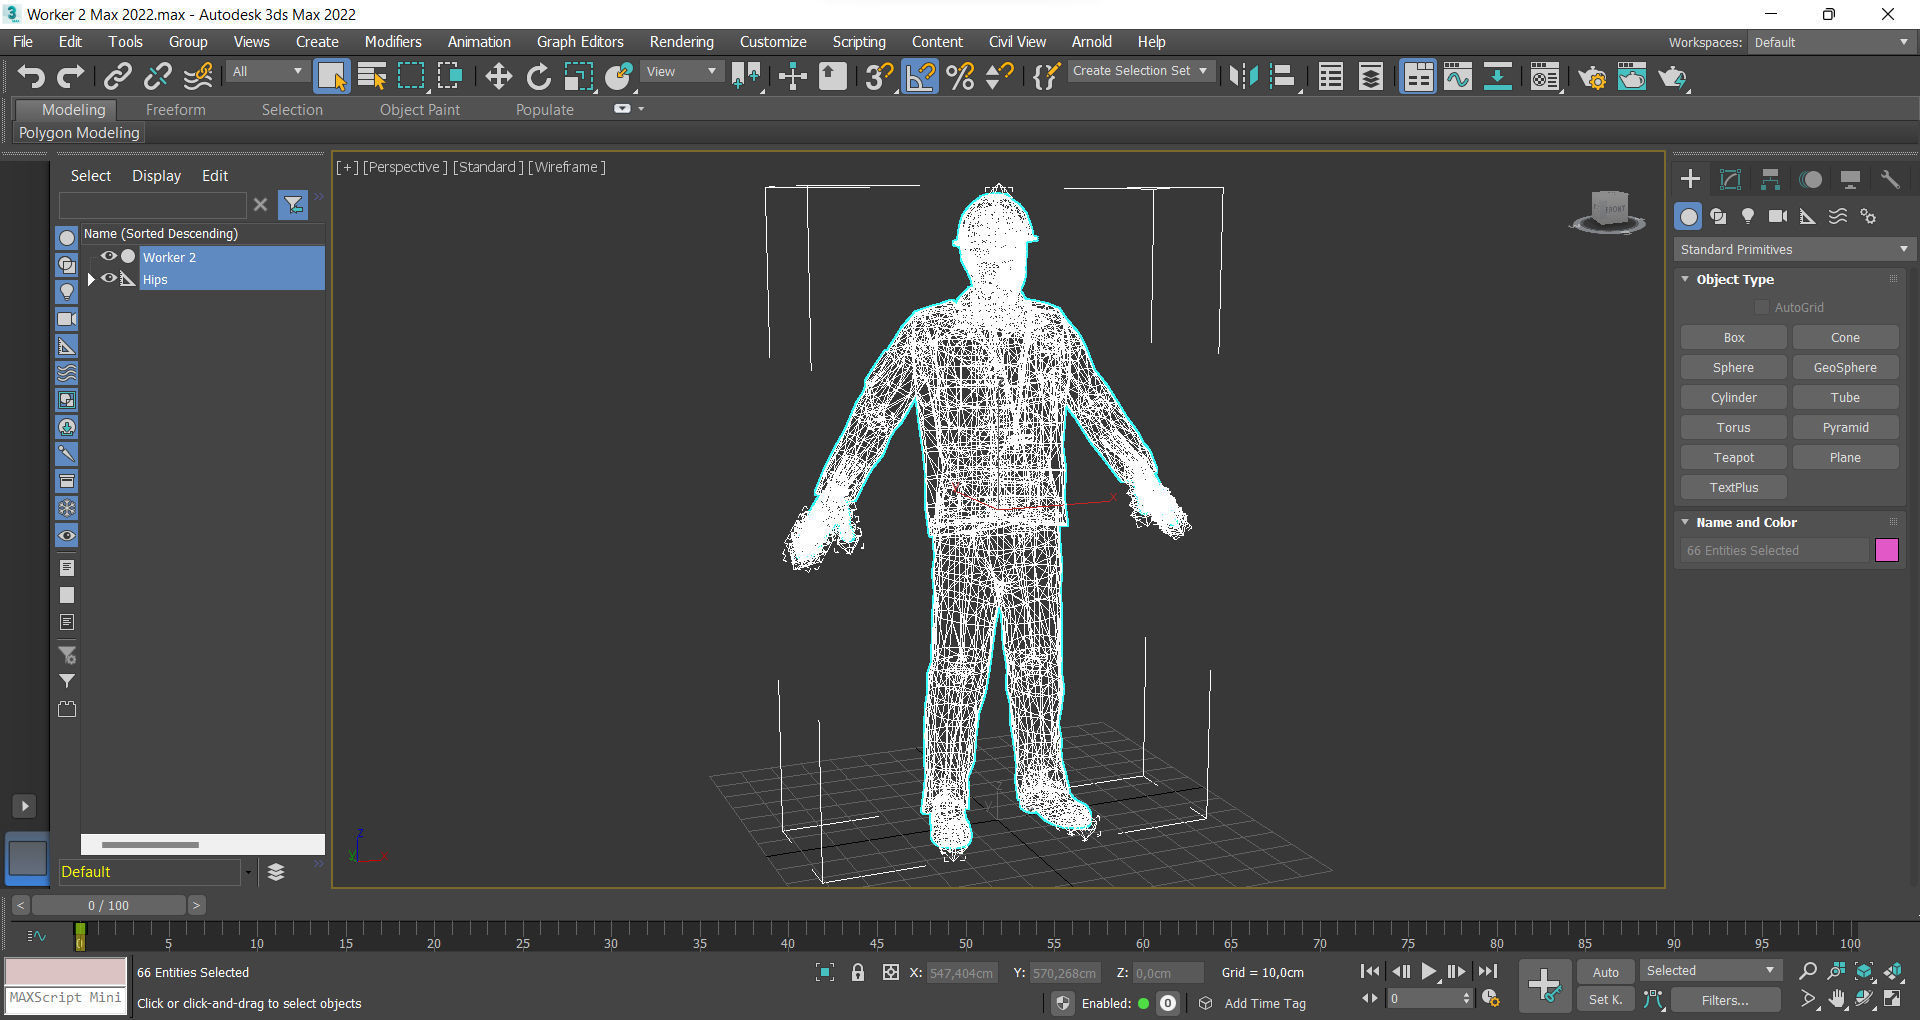
Task: Open the Standard Primitives dropdown
Action: click(1794, 249)
